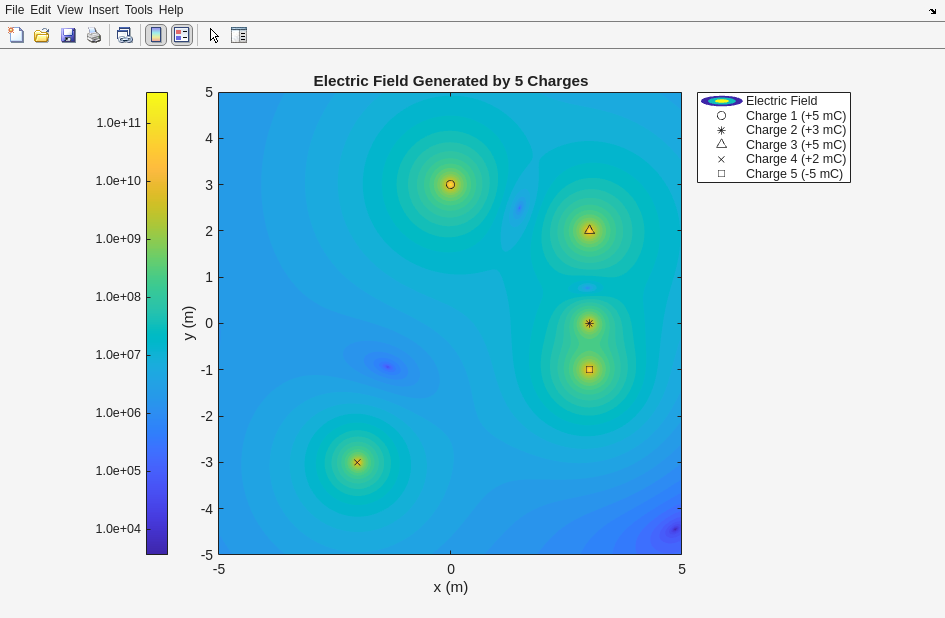Click the Open File folder icon

point(42,35)
